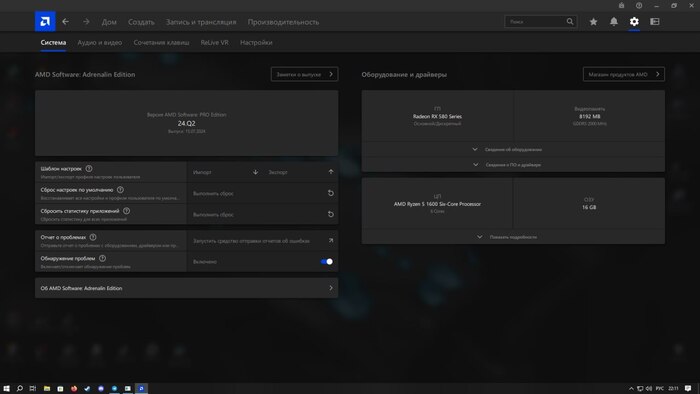Click help icon next to Обнаружение проблем

[x=103, y=258]
